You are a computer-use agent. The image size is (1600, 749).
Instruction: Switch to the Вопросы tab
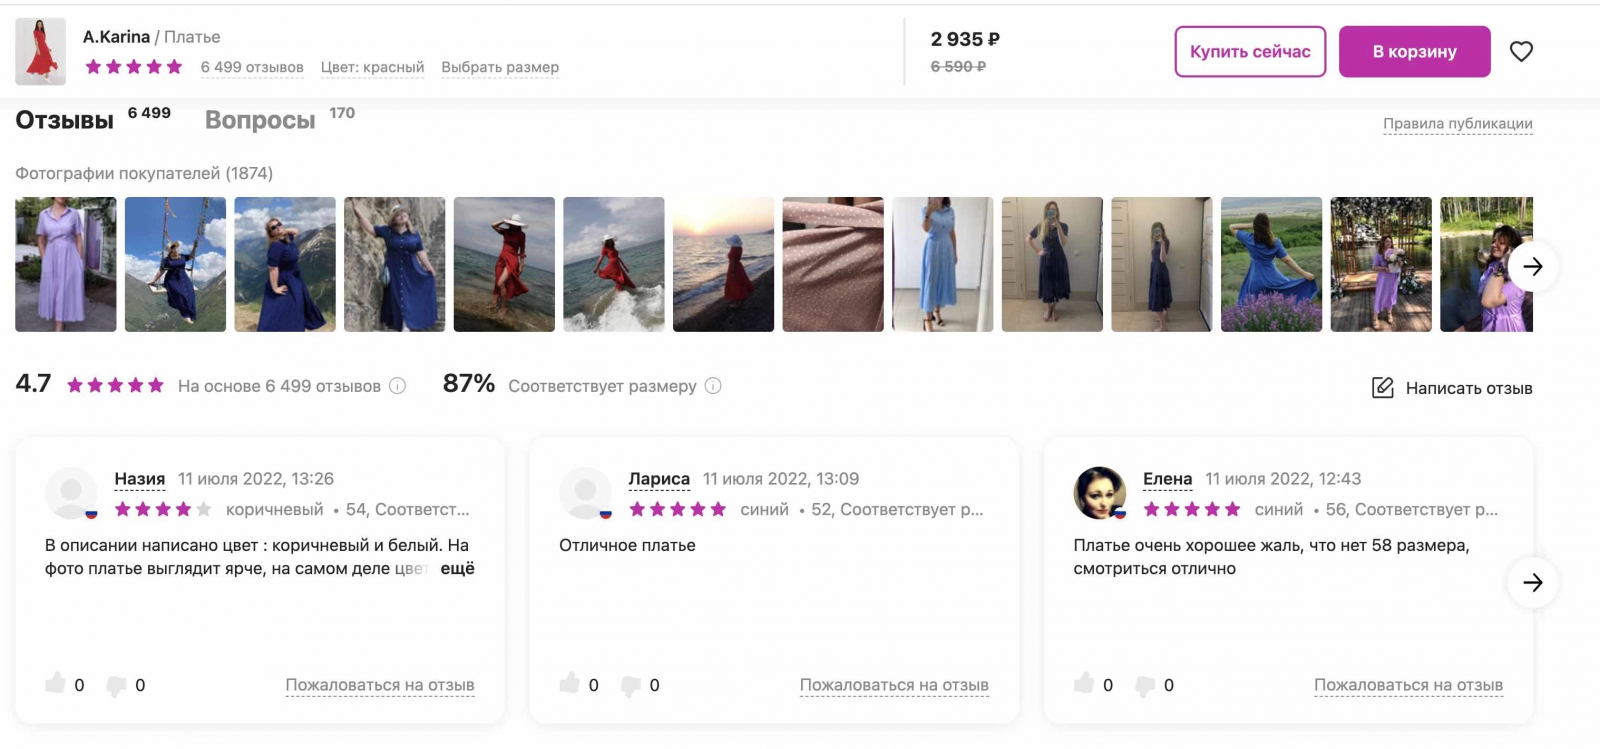pyautogui.click(x=260, y=120)
